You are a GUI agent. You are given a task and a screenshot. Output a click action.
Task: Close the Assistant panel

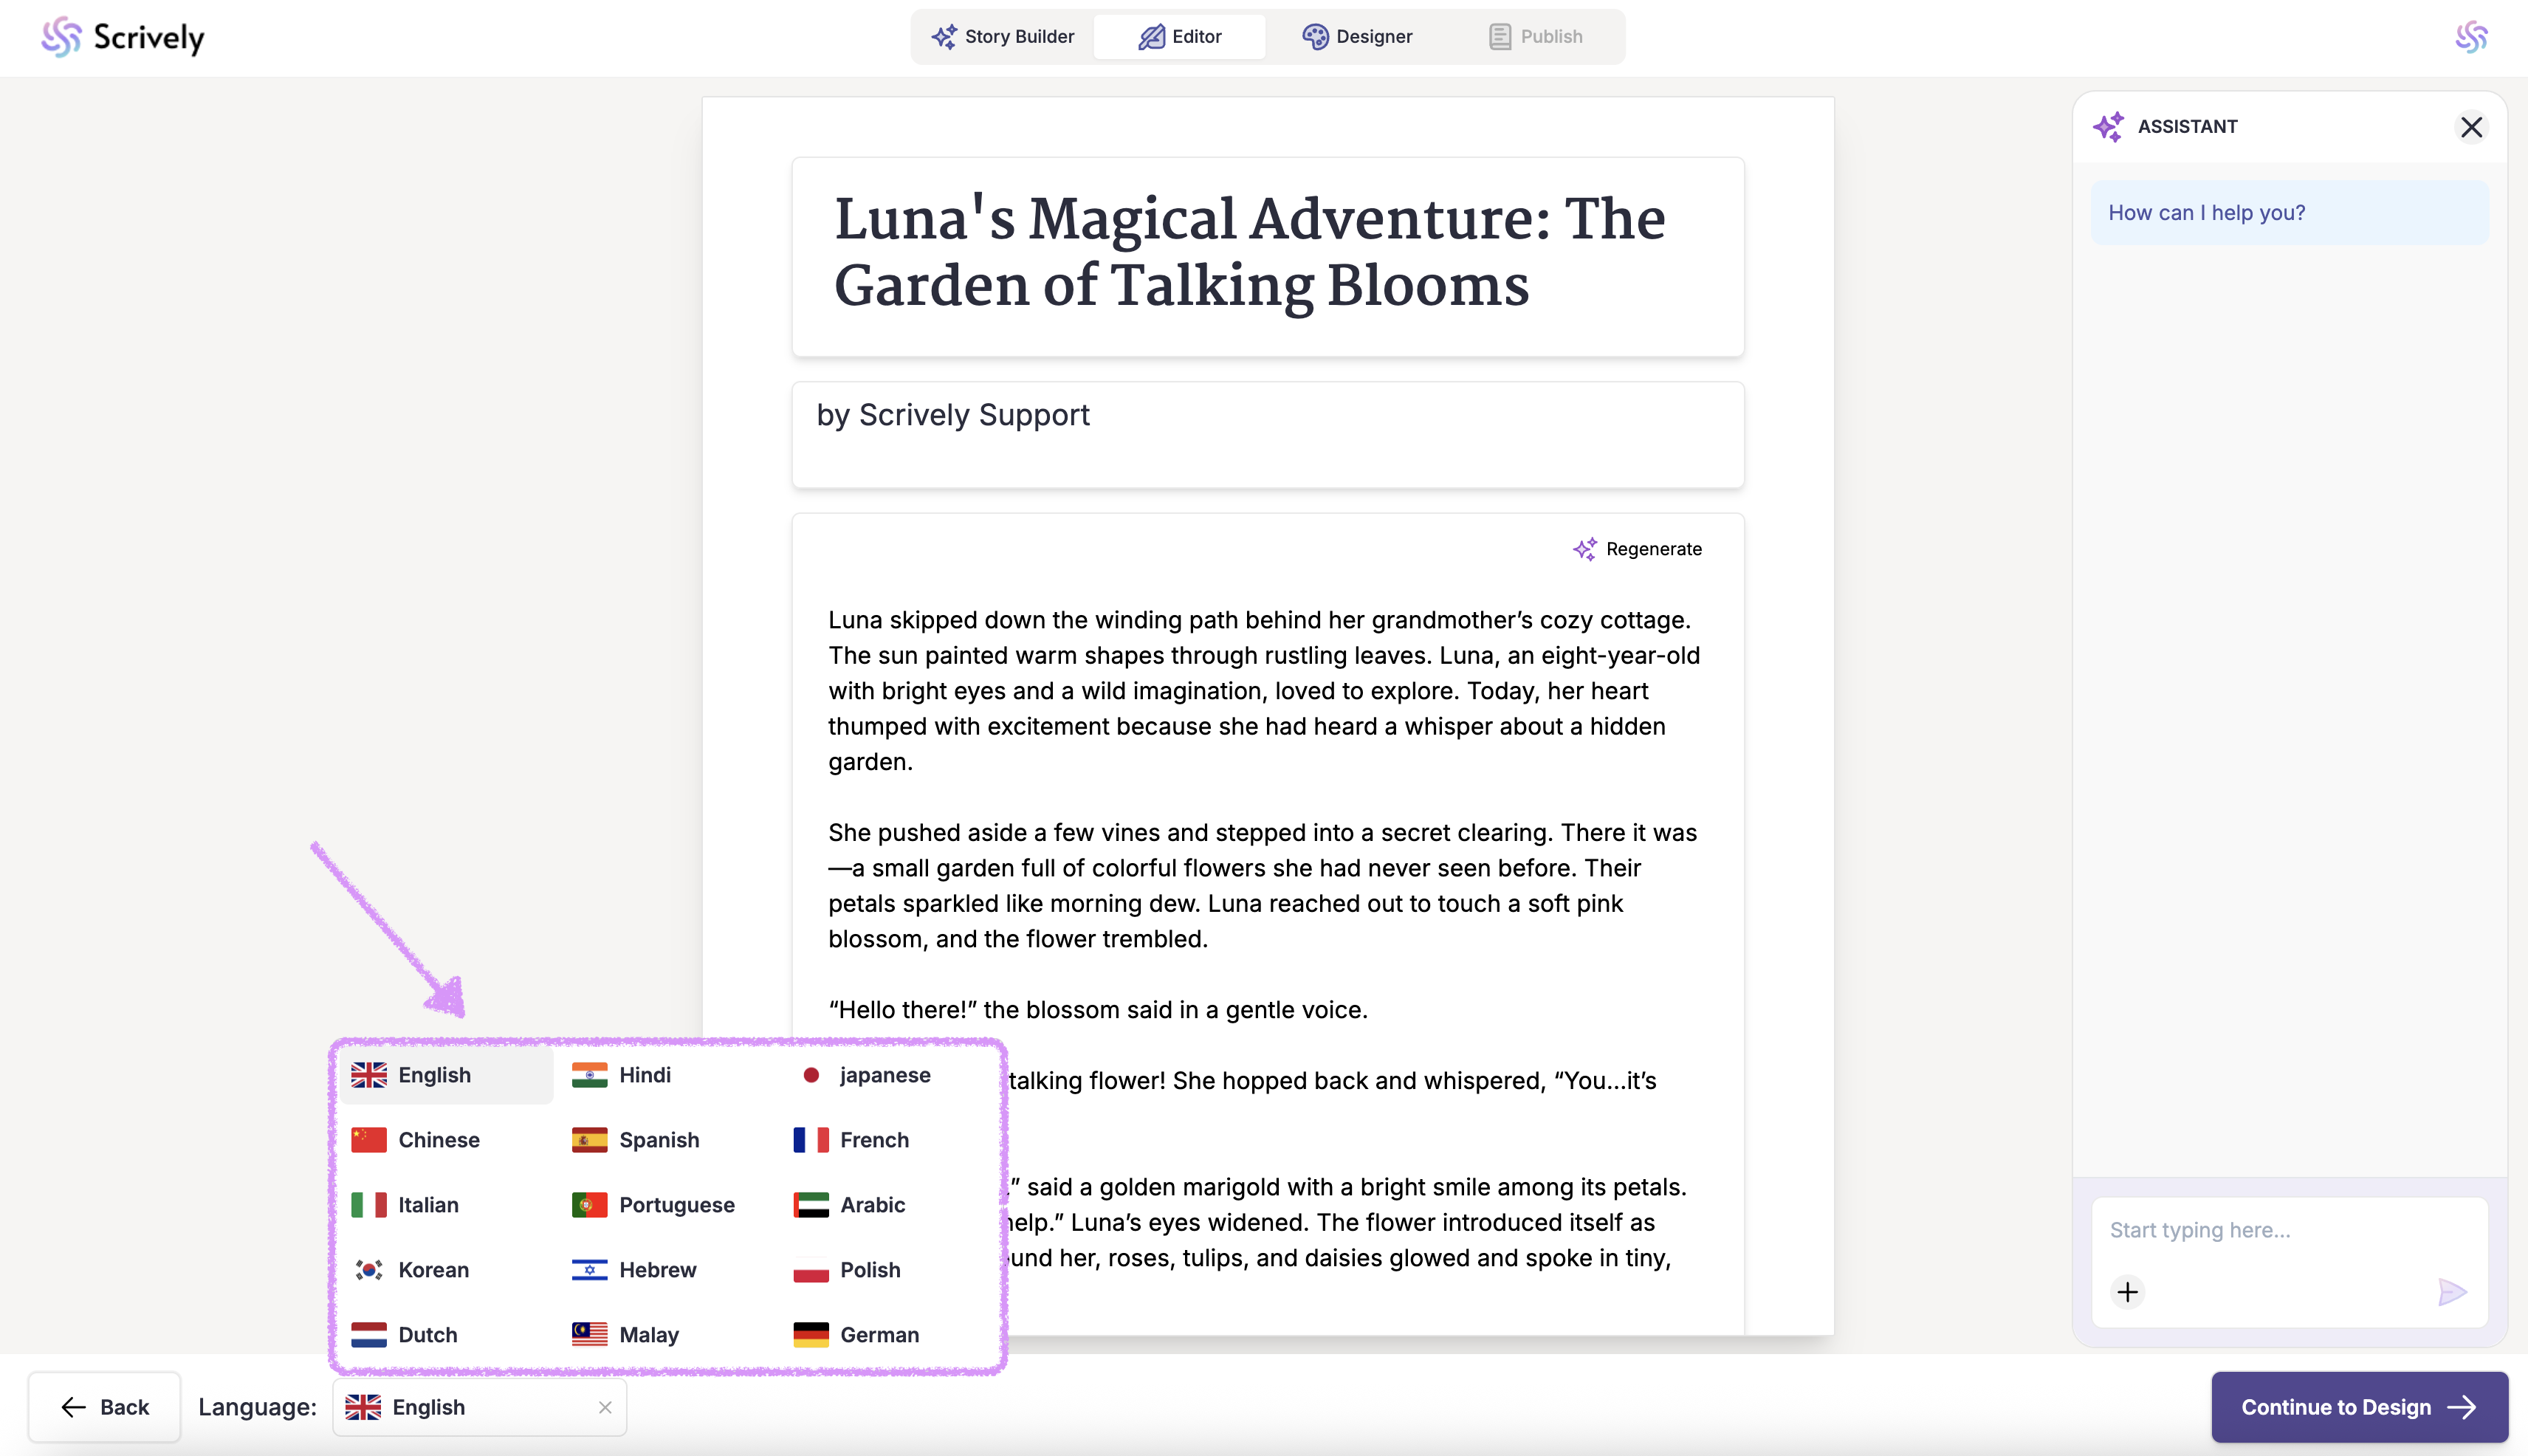click(x=2471, y=127)
